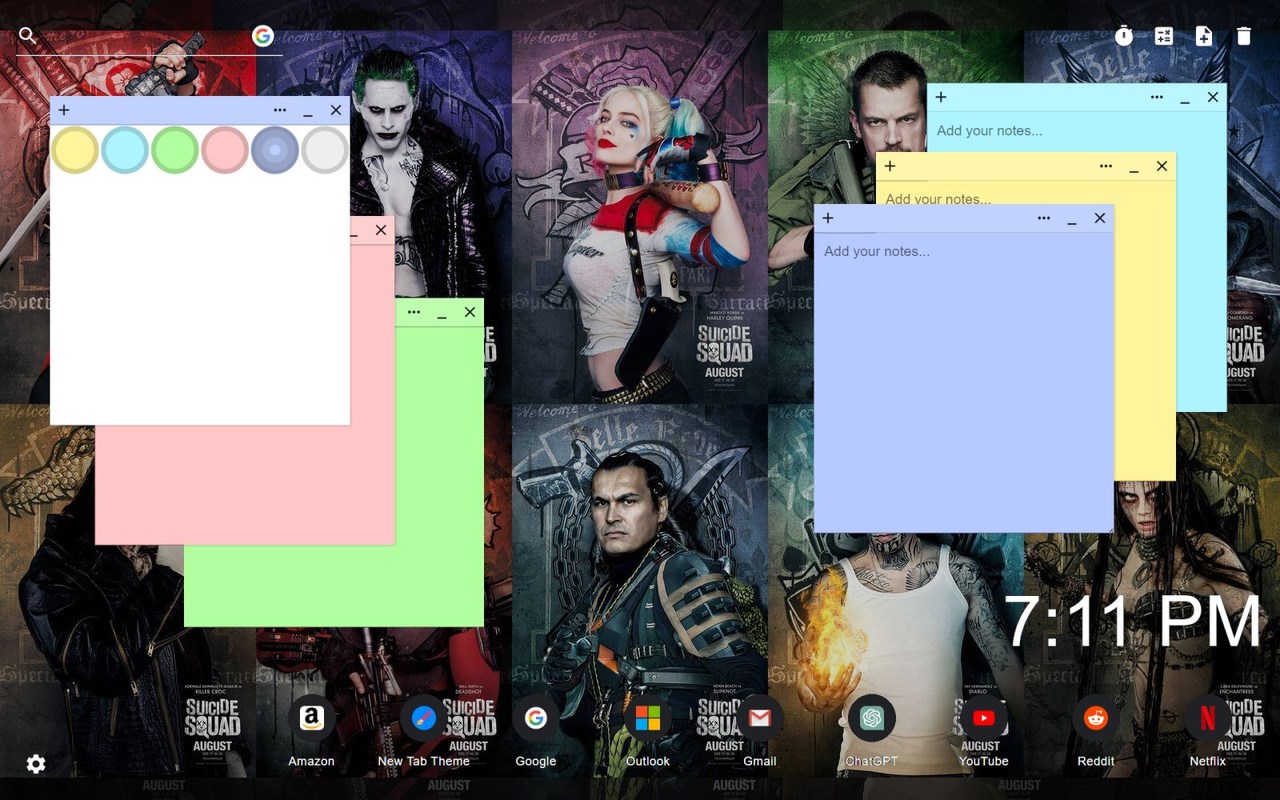Add a note from the cyan note's plus
Screen dimensions: 1280x800
tap(941, 97)
